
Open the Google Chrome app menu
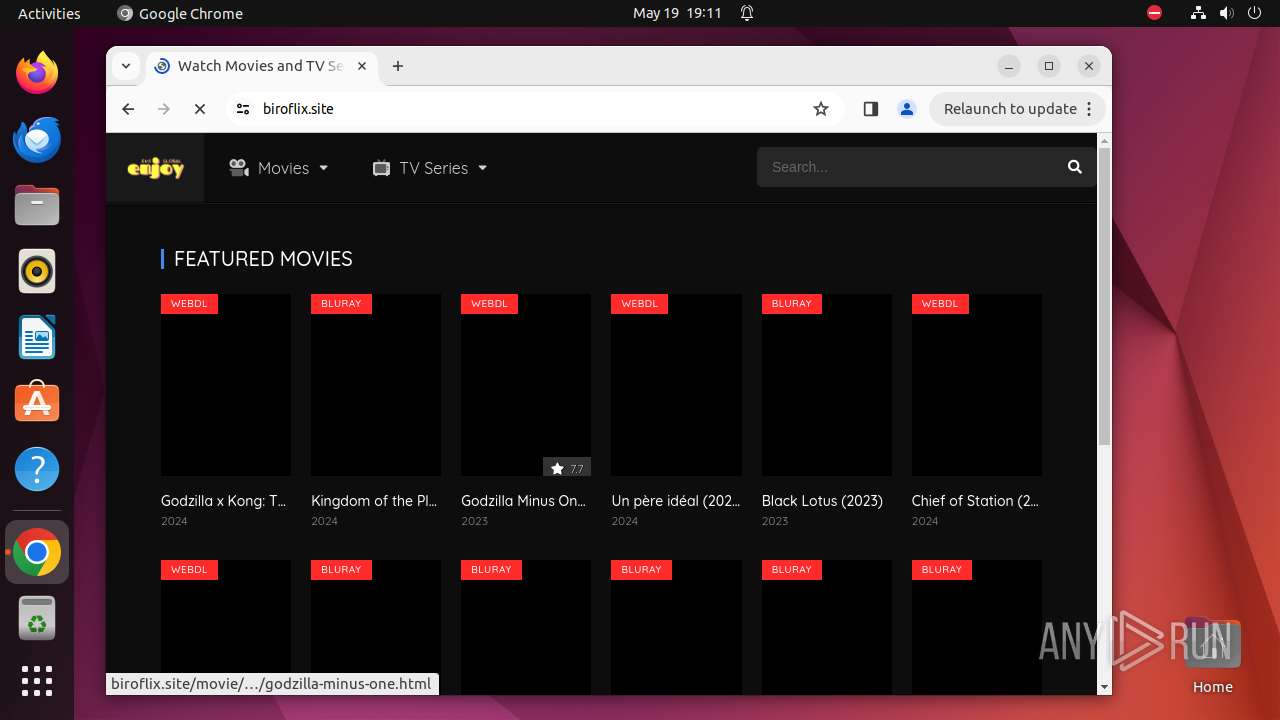click(x=180, y=13)
